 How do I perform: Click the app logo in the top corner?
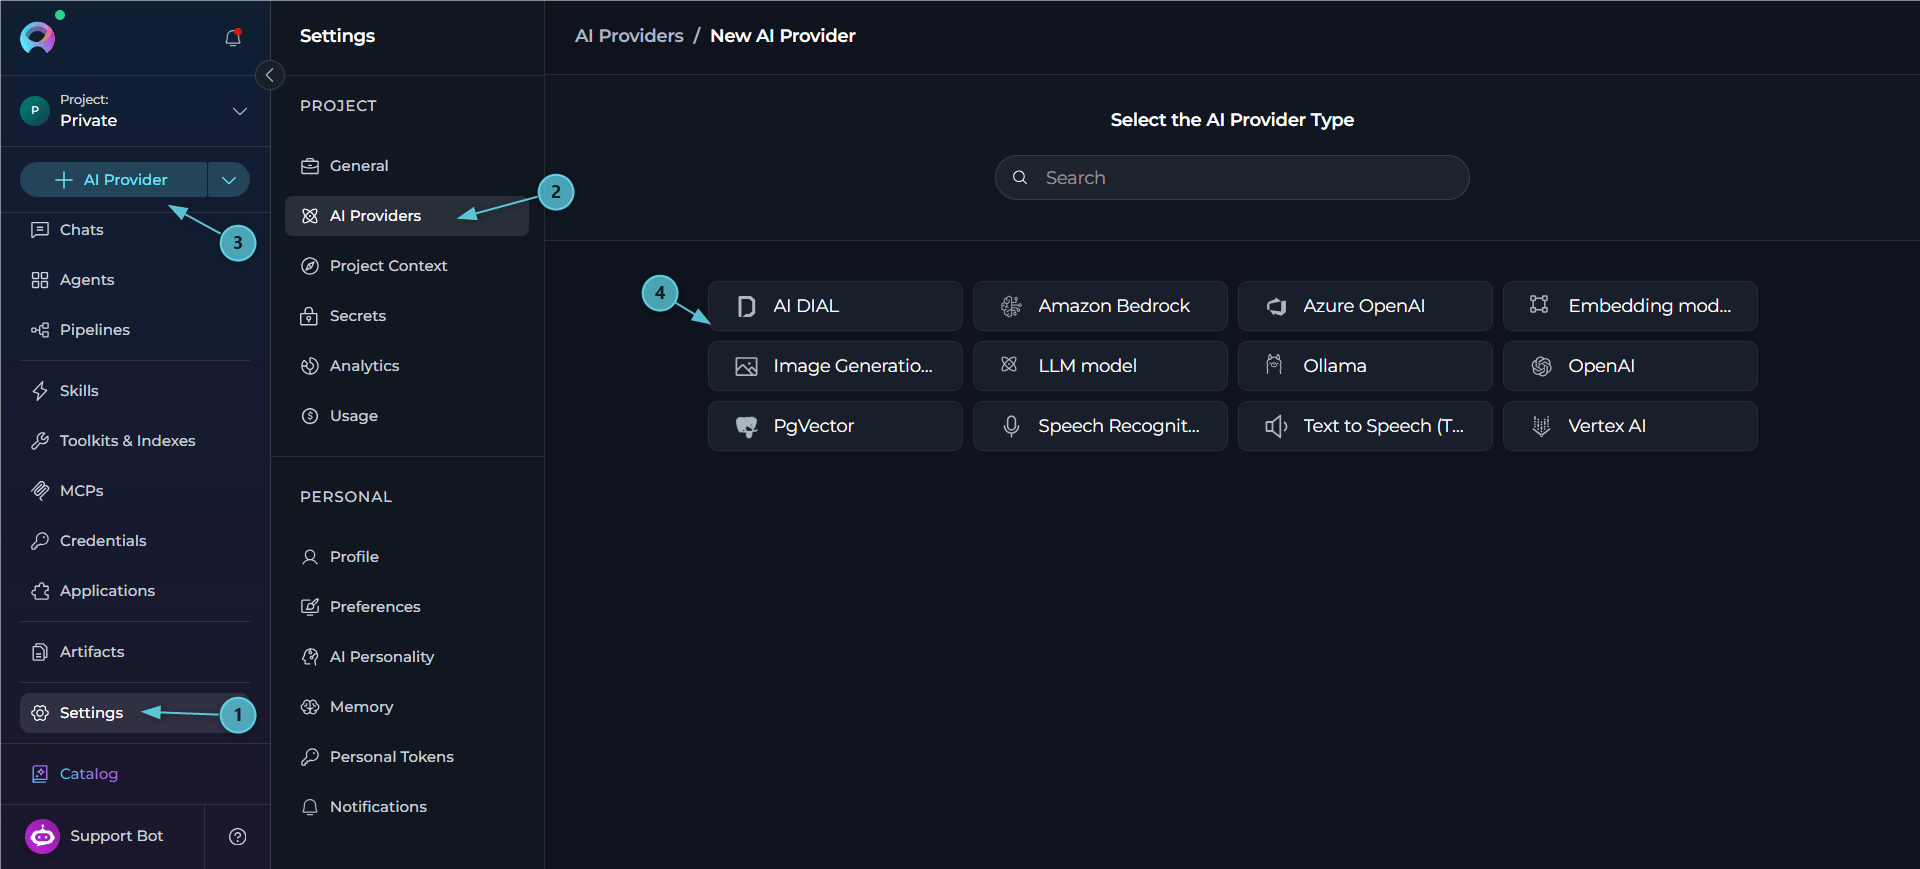pyautogui.click(x=38, y=37)
